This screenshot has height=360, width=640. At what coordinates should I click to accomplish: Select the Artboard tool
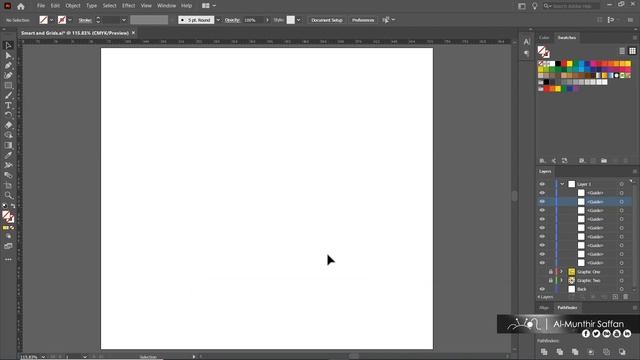tap(8, 185)
